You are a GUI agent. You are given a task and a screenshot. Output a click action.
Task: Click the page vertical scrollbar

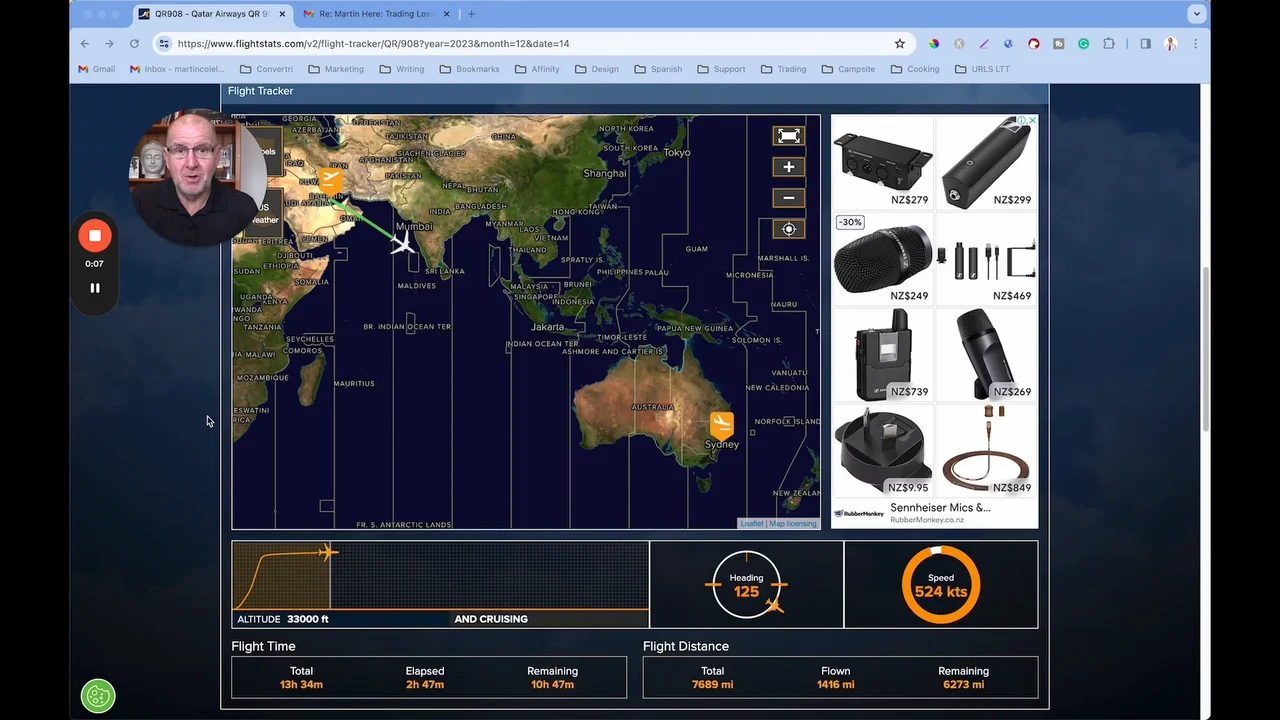pos(1205,350)
